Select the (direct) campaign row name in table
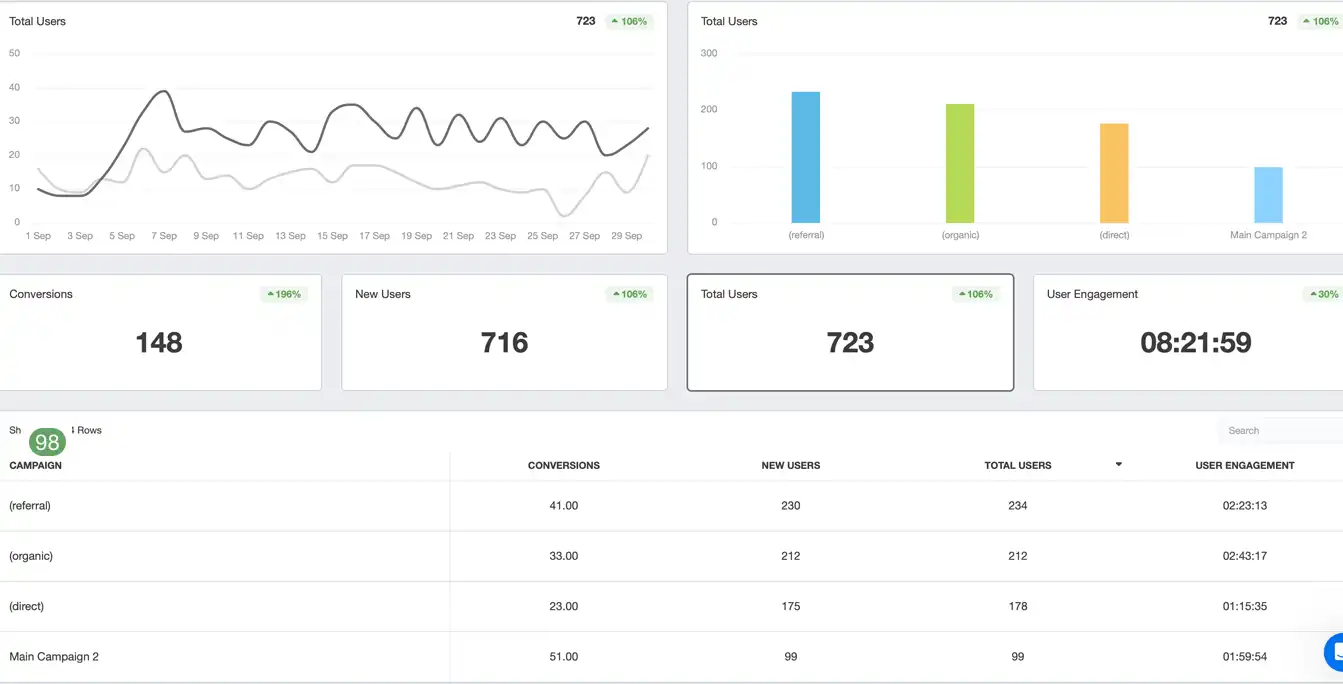The height and width of the screenshot is (684, 1343). tap(27, 606)
